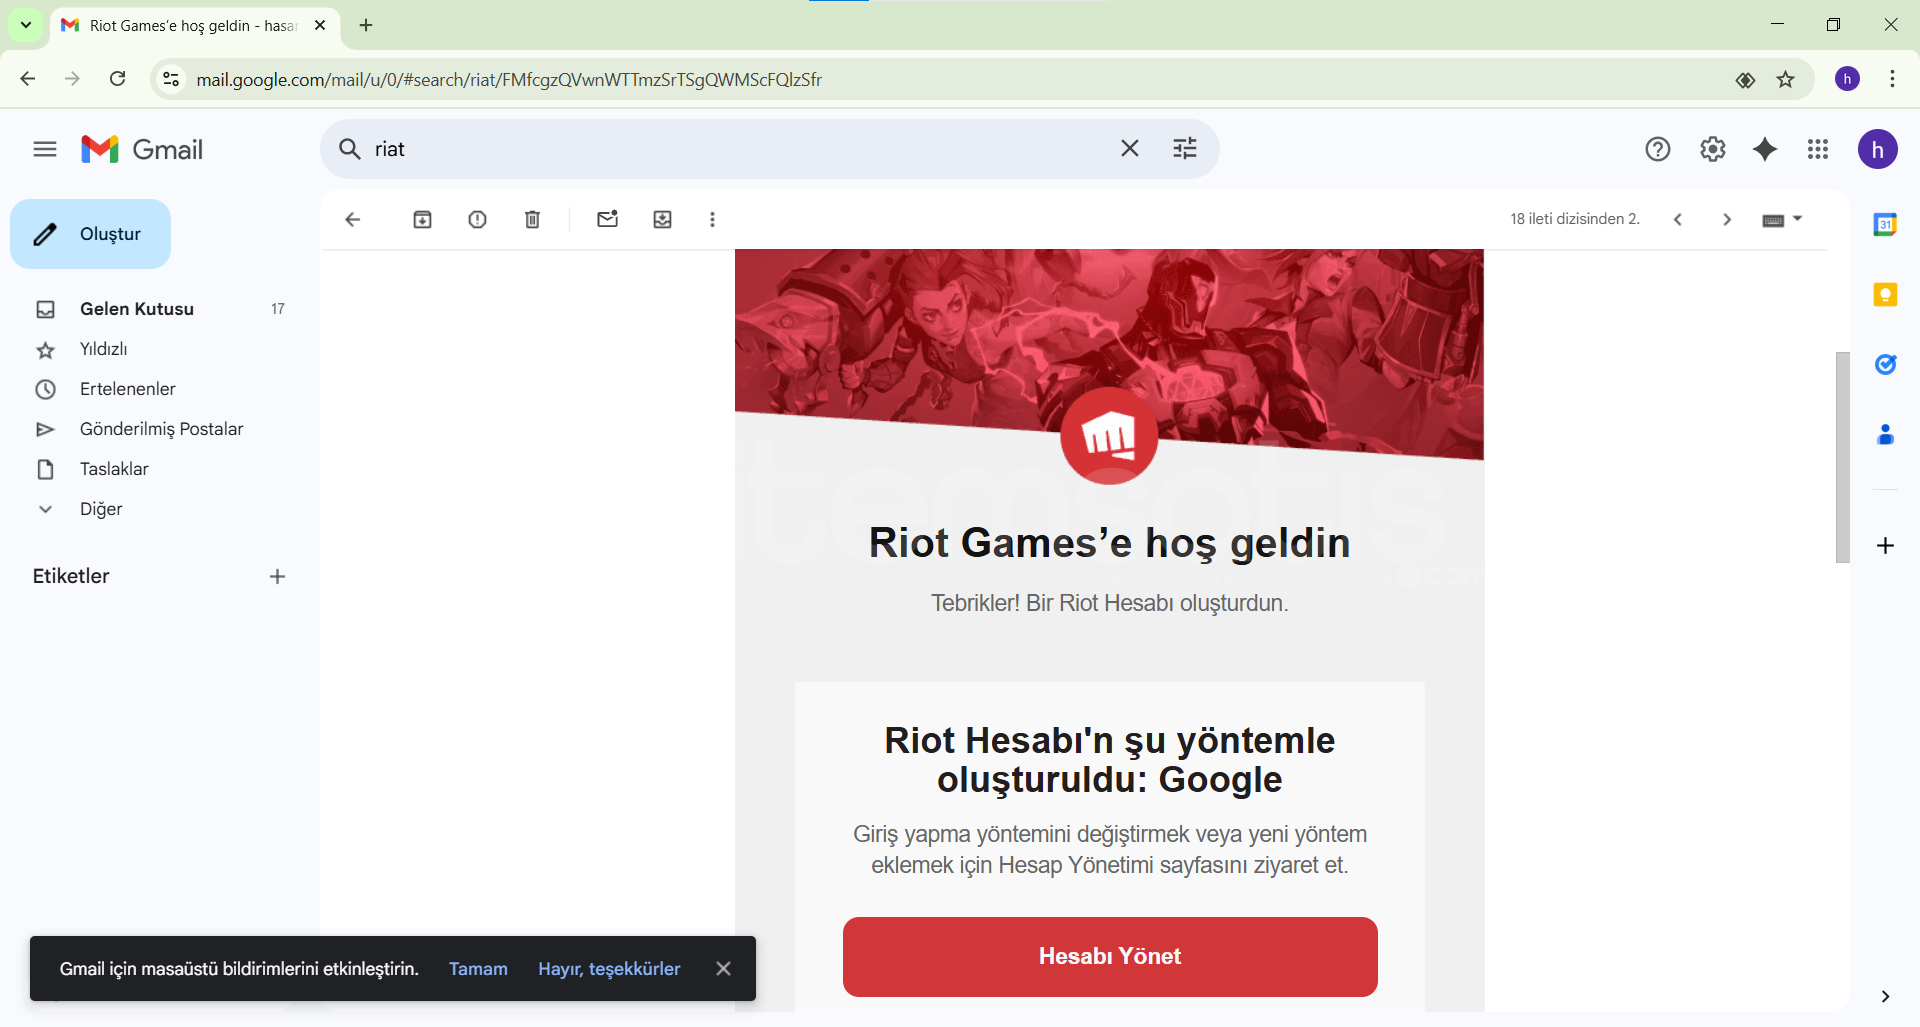Open Contacts side panel icon
The width and height of the screenshot is (1920, 1027).
click(x=1885, y=434)
